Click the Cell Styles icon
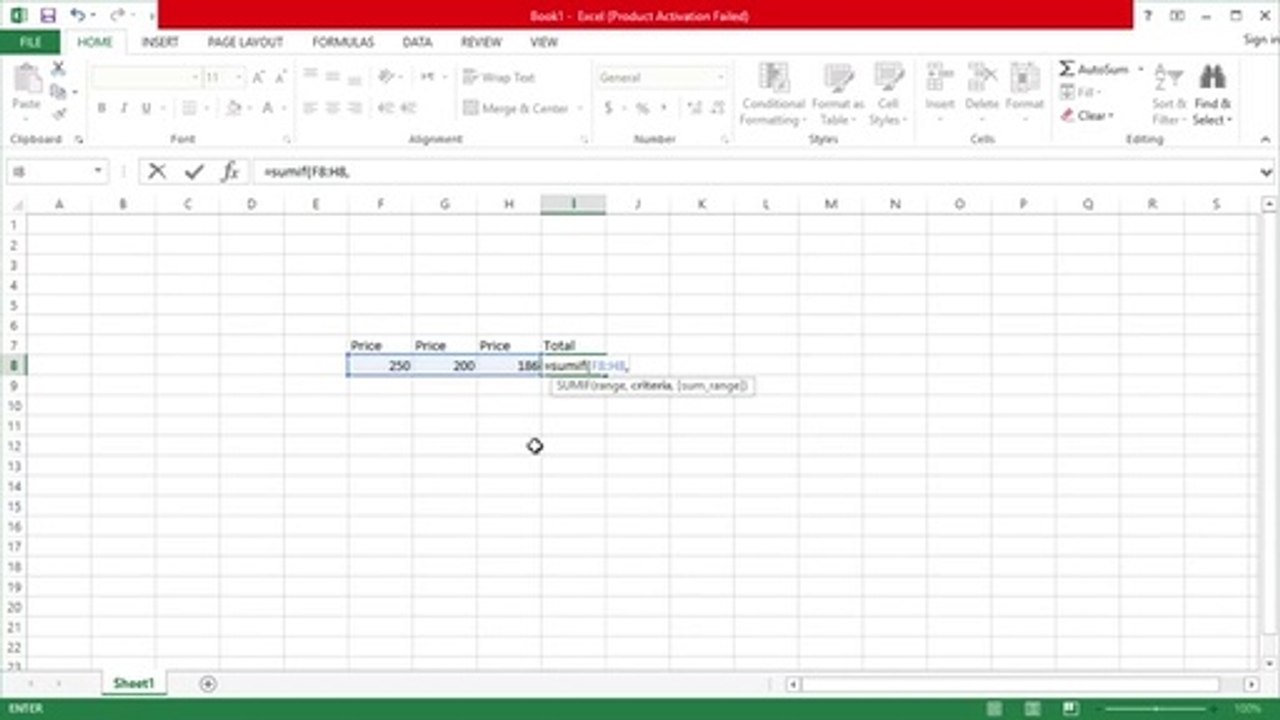The image size is (1280, 720). pos(888,78)
